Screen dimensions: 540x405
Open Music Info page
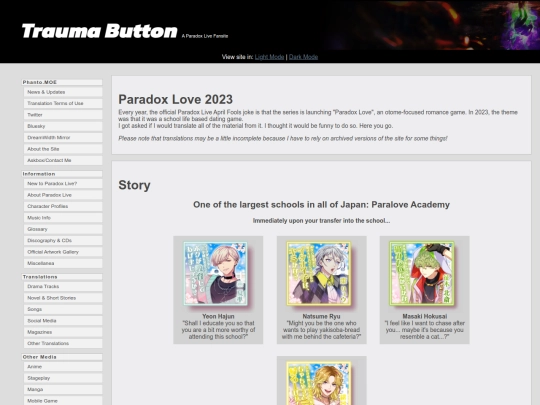tap(63, 218)
